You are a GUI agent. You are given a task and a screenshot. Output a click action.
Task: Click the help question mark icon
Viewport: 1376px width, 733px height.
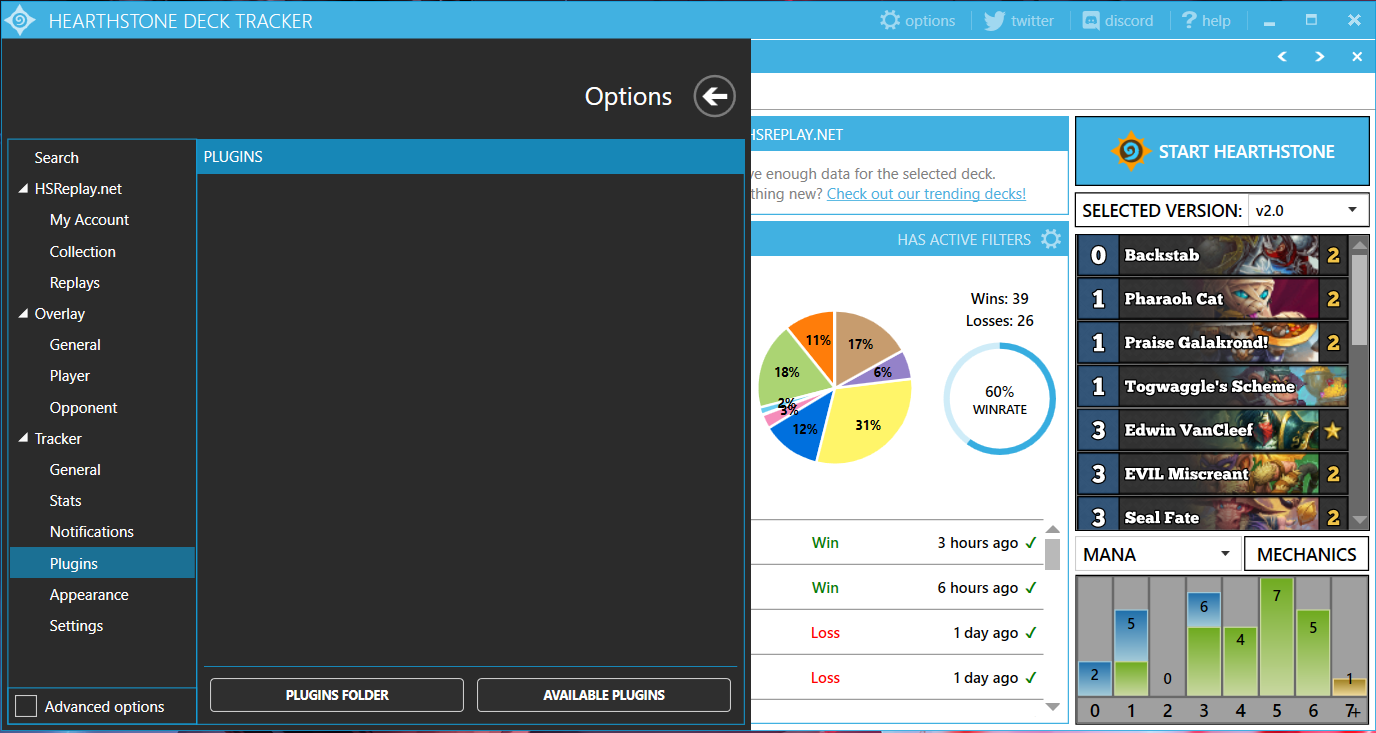(x=1189, y=20)
